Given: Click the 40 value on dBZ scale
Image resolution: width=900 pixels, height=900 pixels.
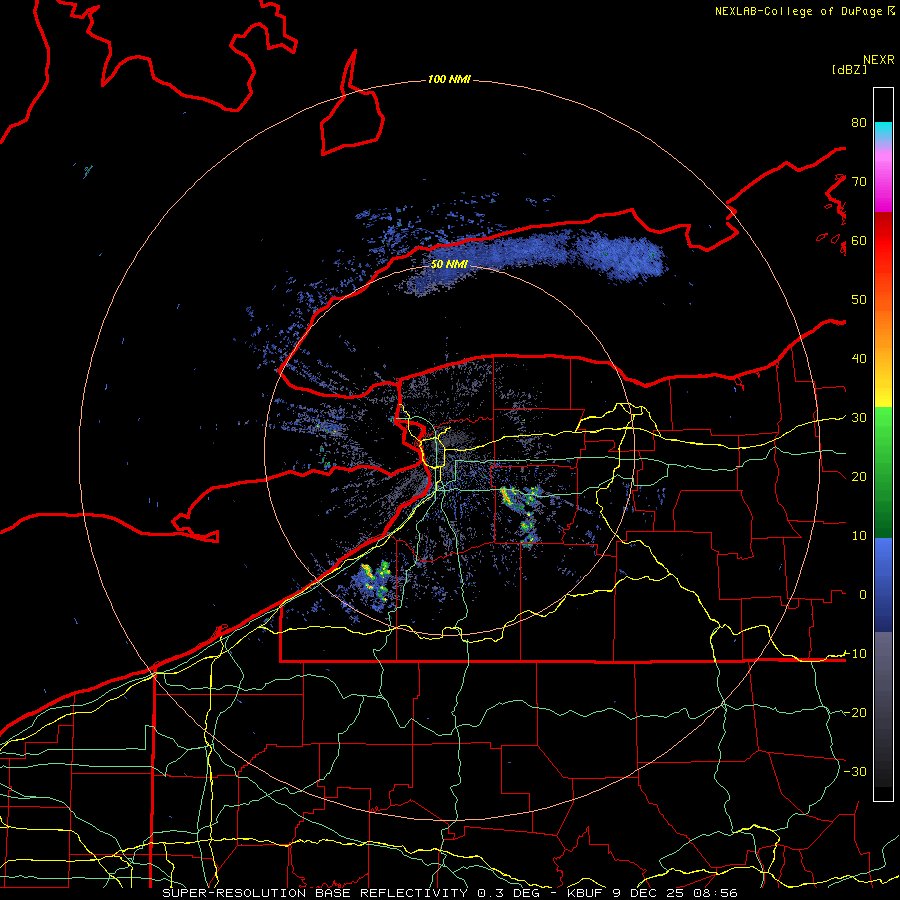Looking at the screenshot, I should (859, 359).
